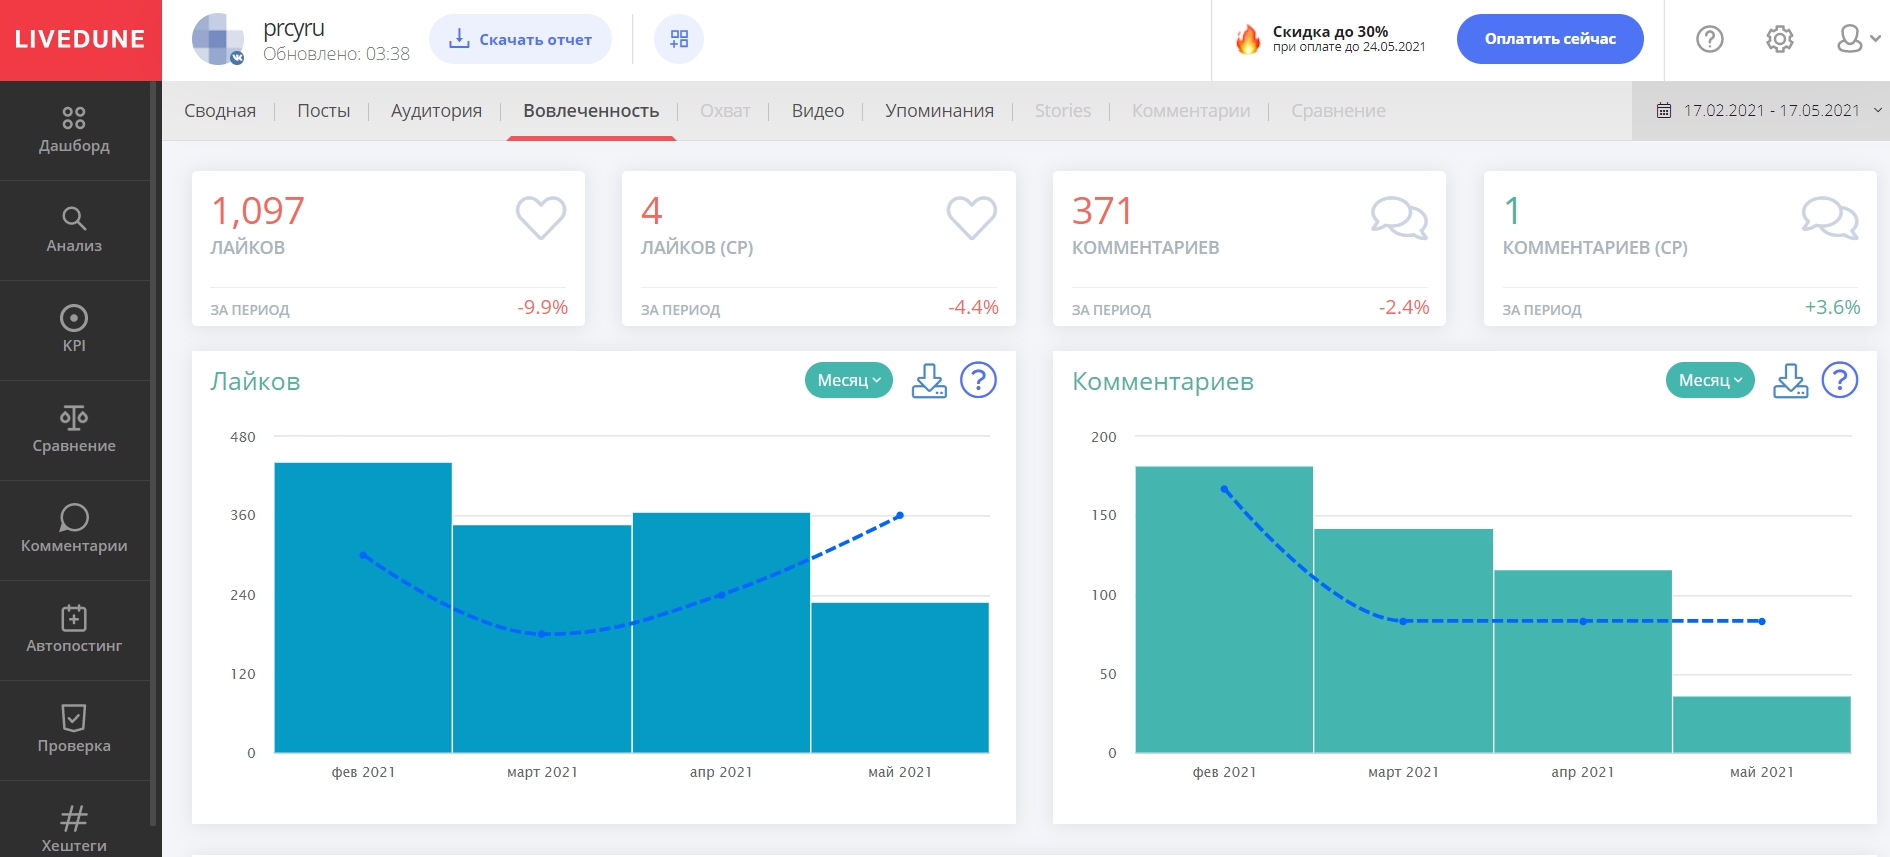This screenshot has width=1890, height=857.
Task: Switch to the Аудитория tab
Action: (x=436, y=111)
